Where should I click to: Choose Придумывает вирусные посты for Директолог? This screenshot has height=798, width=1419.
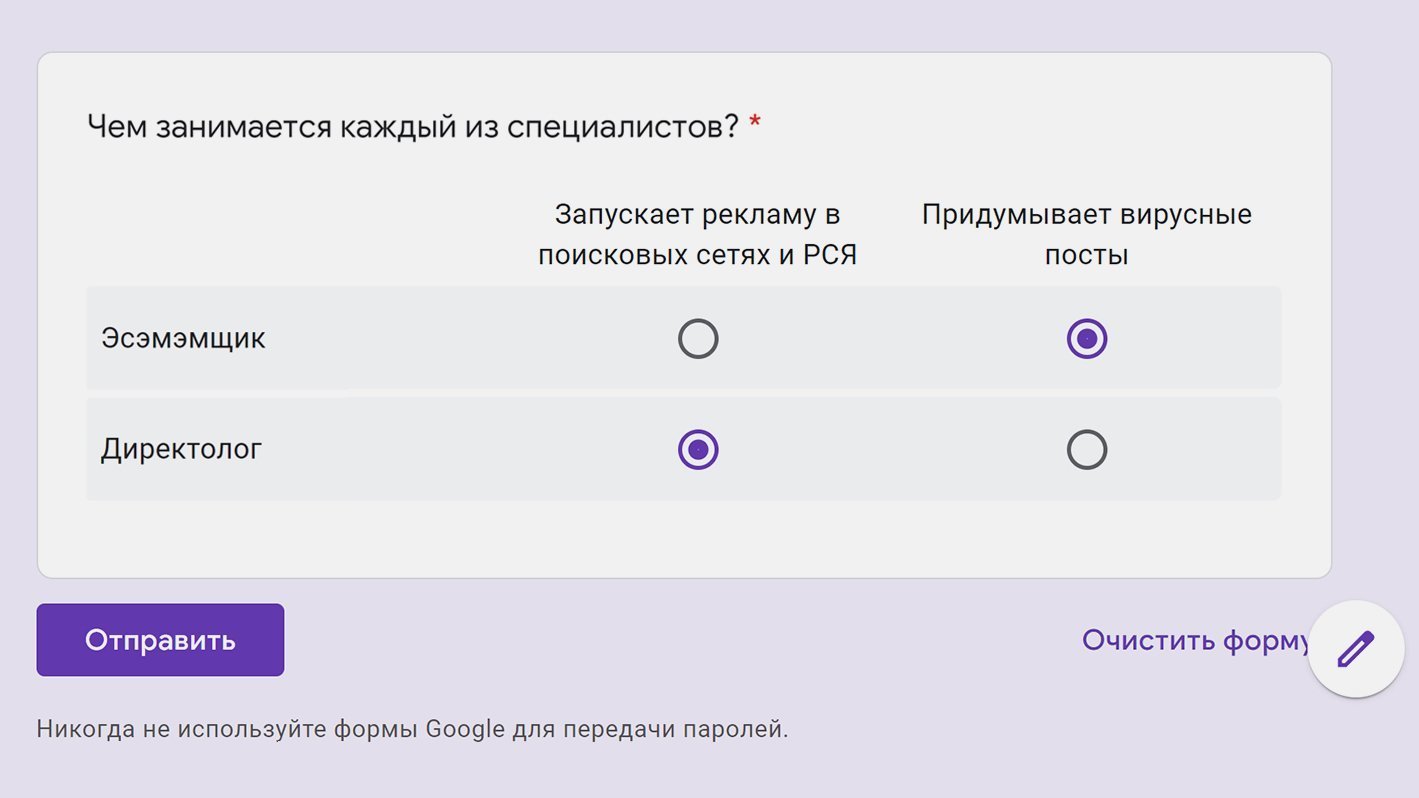coord(1087,450)
